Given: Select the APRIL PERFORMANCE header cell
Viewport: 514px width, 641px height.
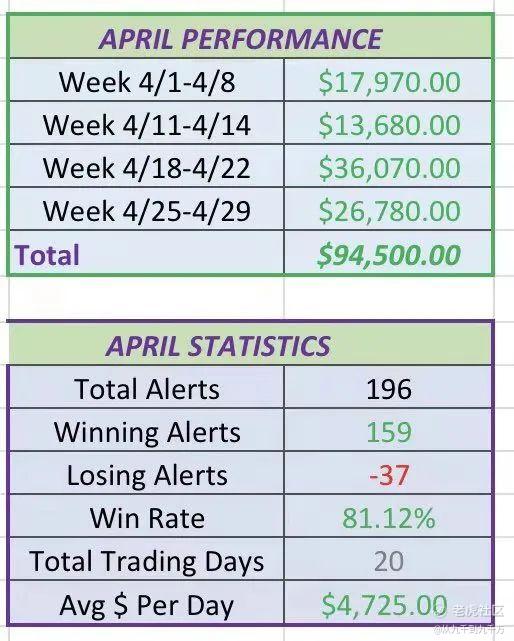Looking at the screenshot, I should click(x=250, y=38).
